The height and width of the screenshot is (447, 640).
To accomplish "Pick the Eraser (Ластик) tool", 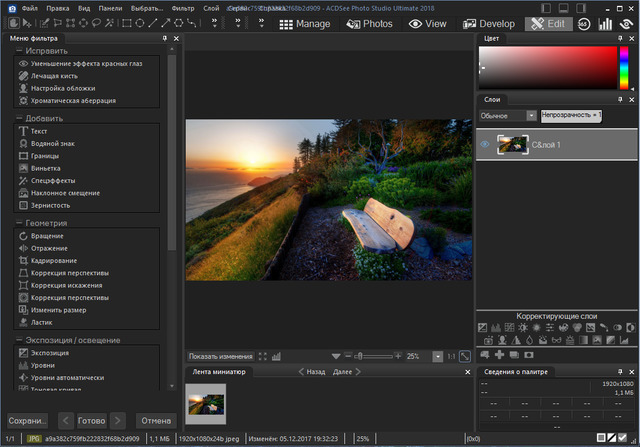I will pyautogui.click(x=43, y=322).
